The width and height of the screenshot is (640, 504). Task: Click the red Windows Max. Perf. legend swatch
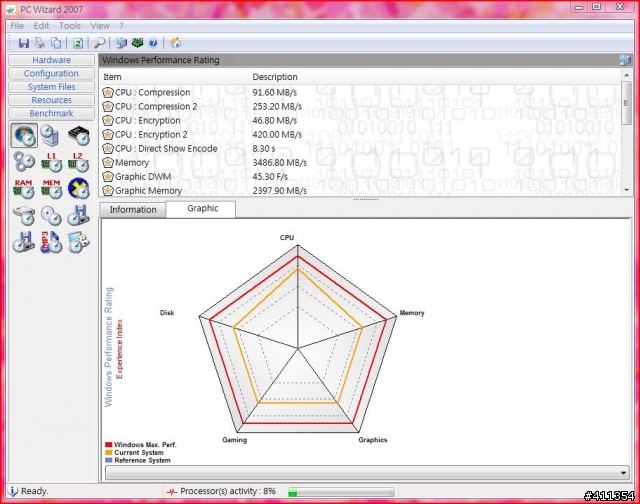(109, 445)
